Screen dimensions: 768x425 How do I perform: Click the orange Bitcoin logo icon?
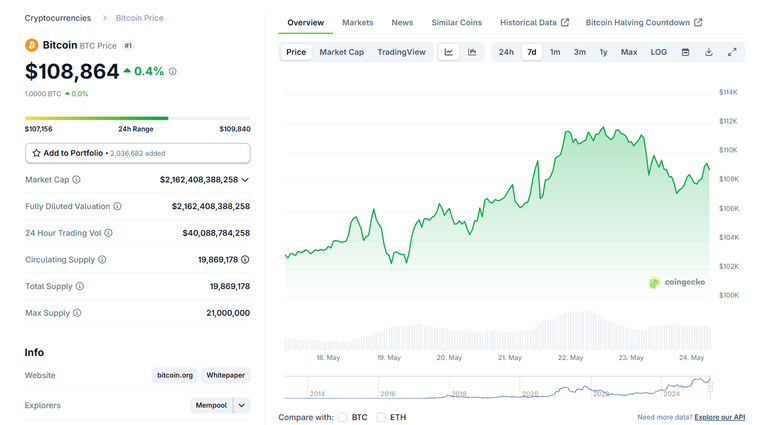[x=31, y=46]
